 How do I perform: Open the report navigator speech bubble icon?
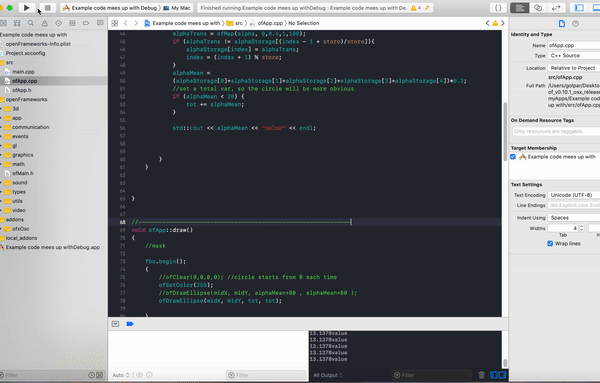[x=100, y=23]
